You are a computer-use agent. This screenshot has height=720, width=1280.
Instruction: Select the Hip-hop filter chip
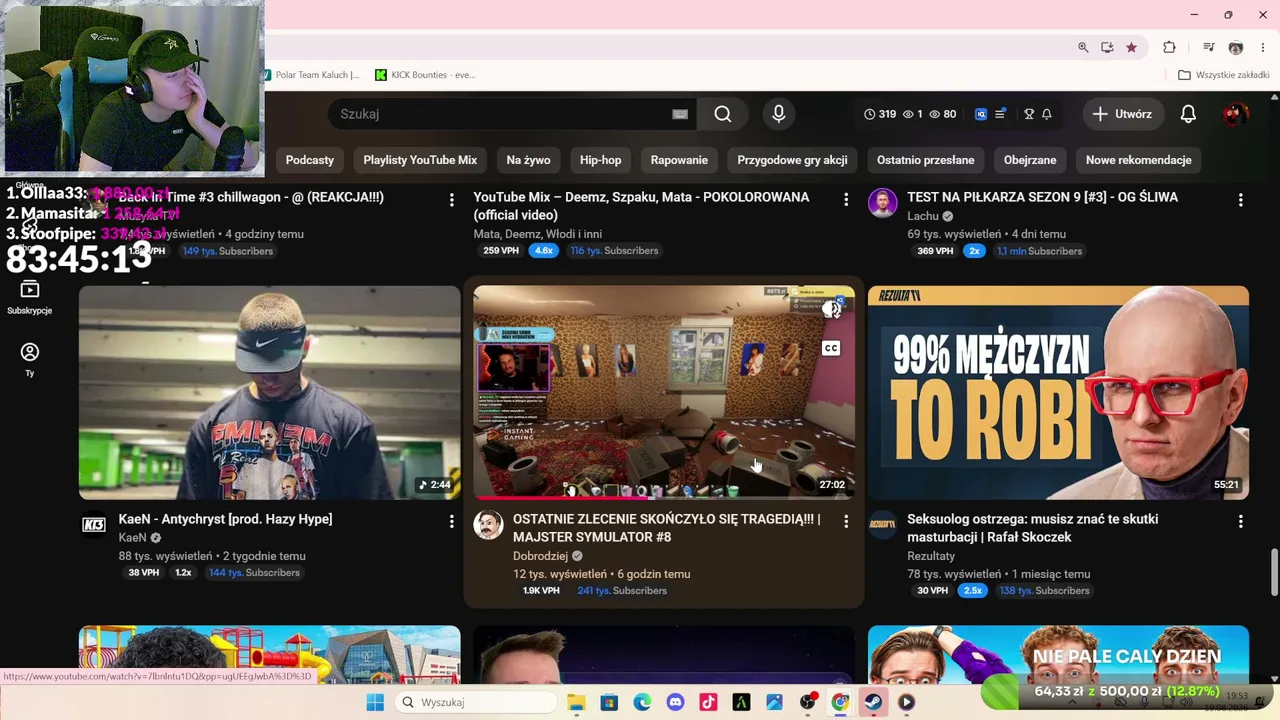pos(600,160)
